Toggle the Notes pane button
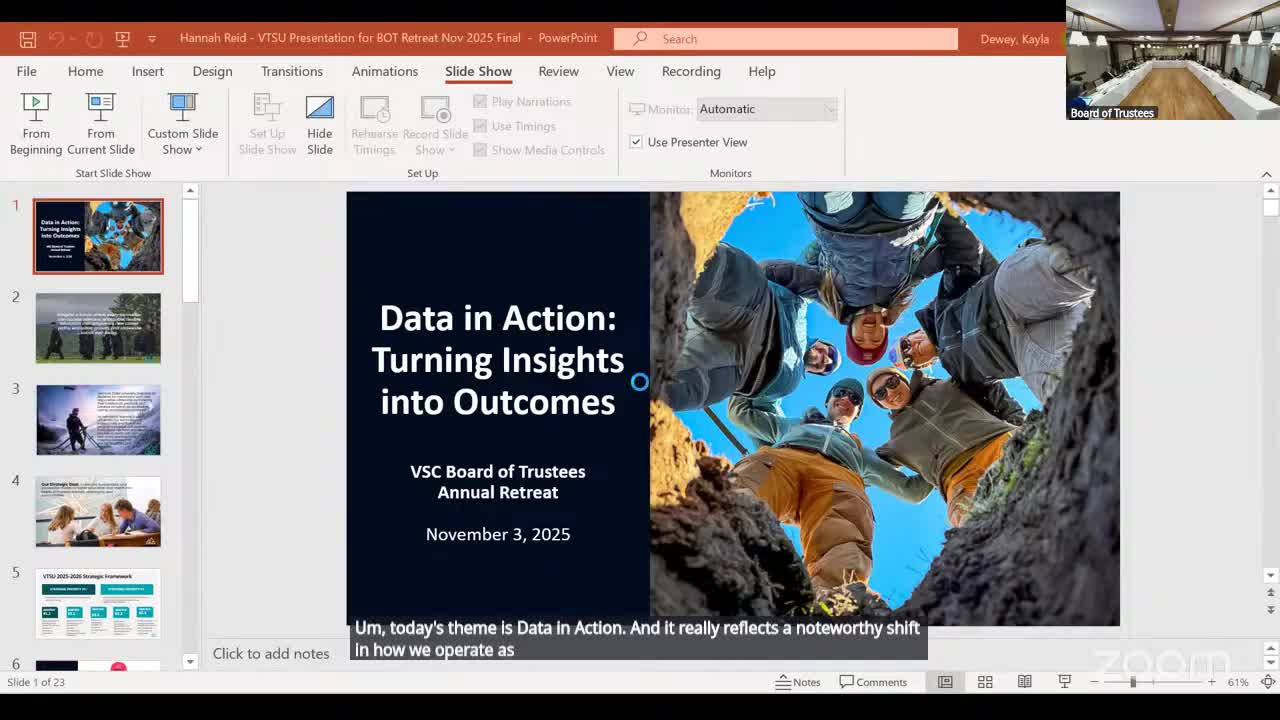Image resolution: width=1280 pixels, height=720 pixels. coord(798,682)
